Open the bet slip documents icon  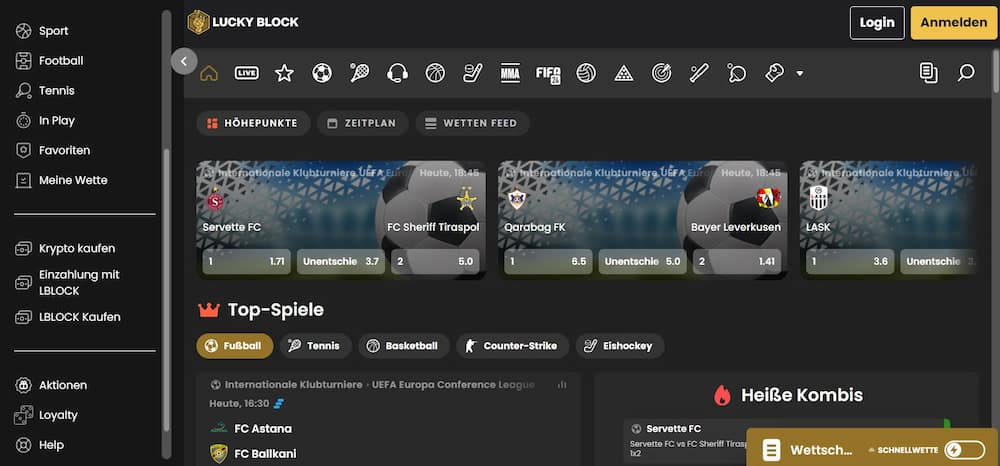tap(929, 73)
